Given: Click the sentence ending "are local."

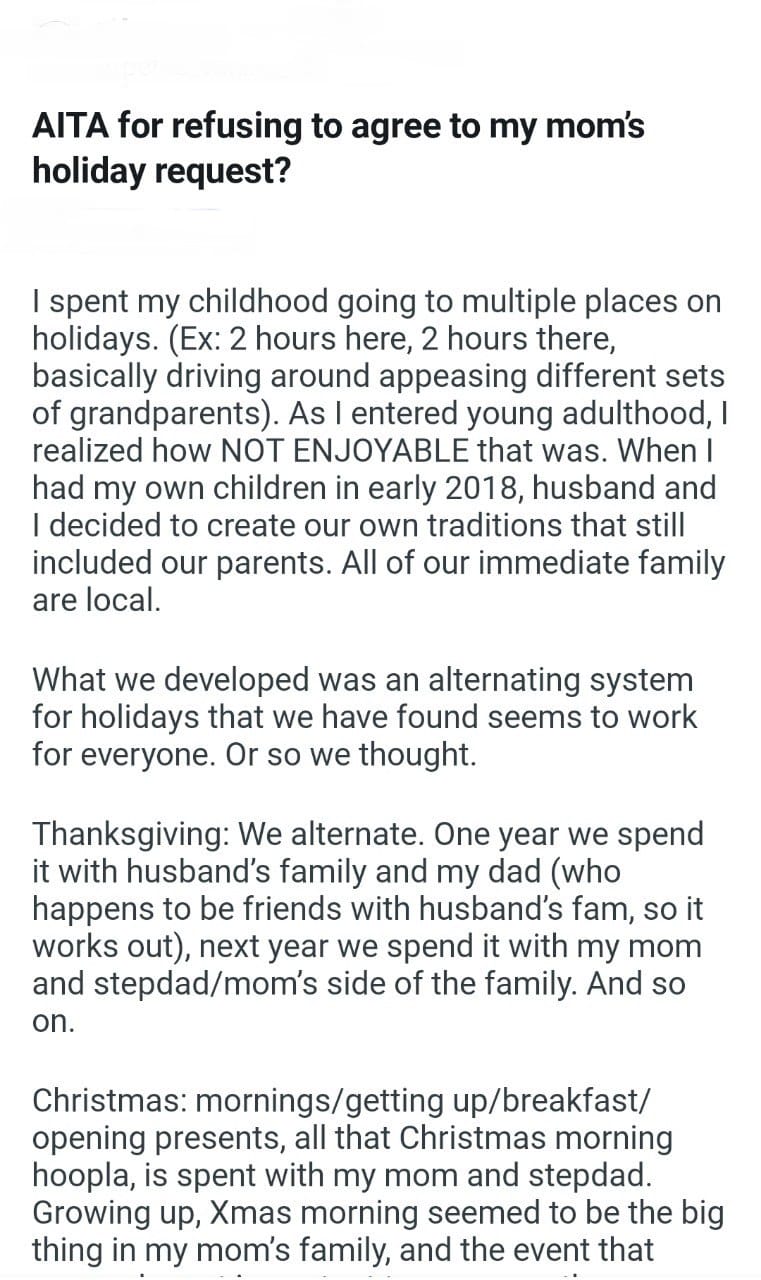Looking at the screenshot, I should [x=96, y=599].
